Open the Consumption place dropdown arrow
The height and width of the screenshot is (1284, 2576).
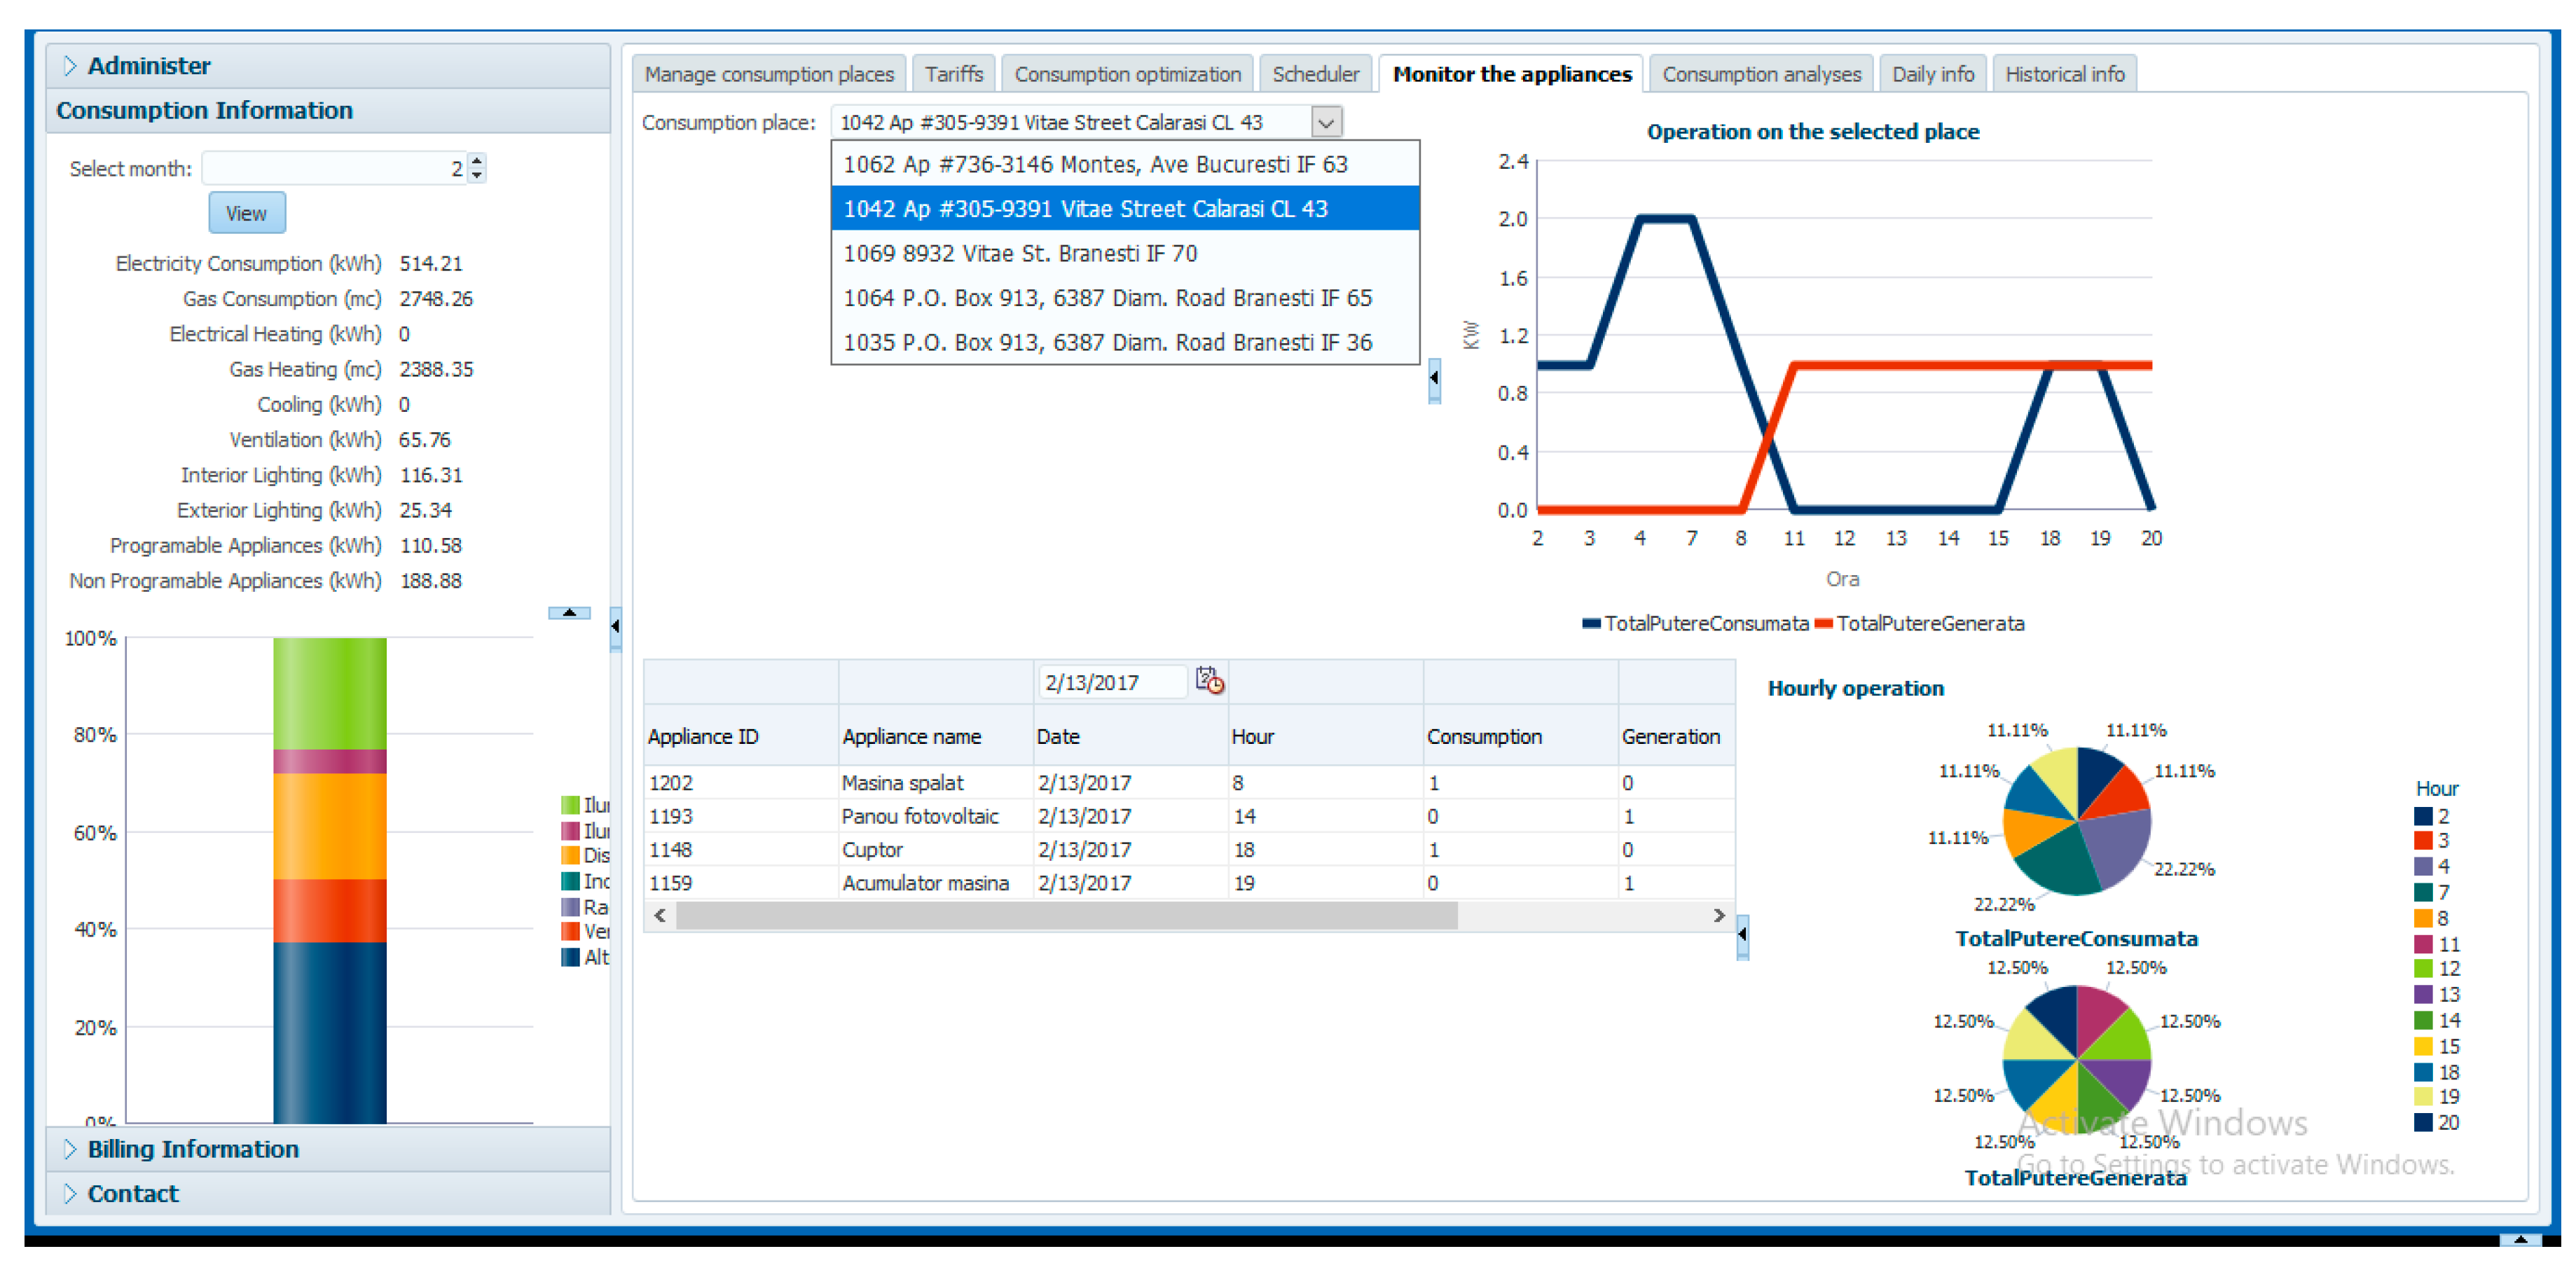click(1326, 122)
